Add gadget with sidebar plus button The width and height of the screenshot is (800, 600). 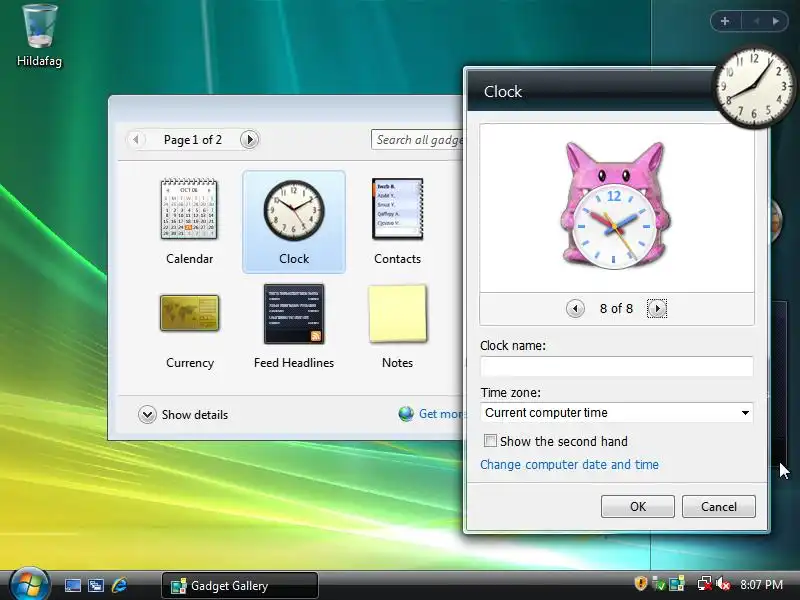point(725,21)
